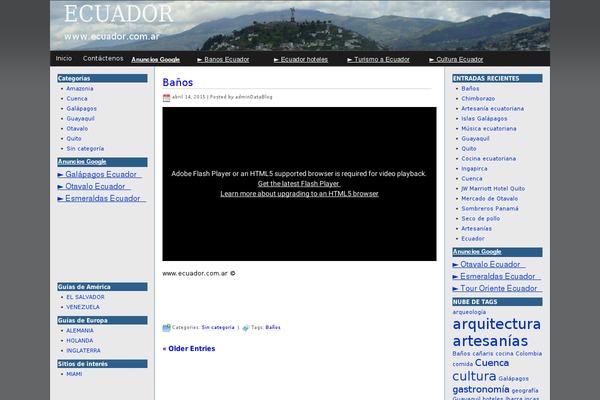Select Colombia tag in tag cloud
This screenshot has width=600, height=400.
[528, 354]
